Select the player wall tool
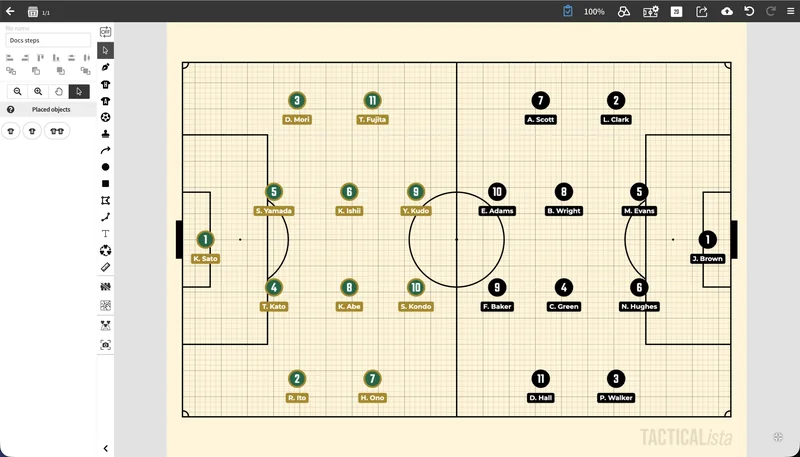The image size is (800, 457). (x=106, y=287)
